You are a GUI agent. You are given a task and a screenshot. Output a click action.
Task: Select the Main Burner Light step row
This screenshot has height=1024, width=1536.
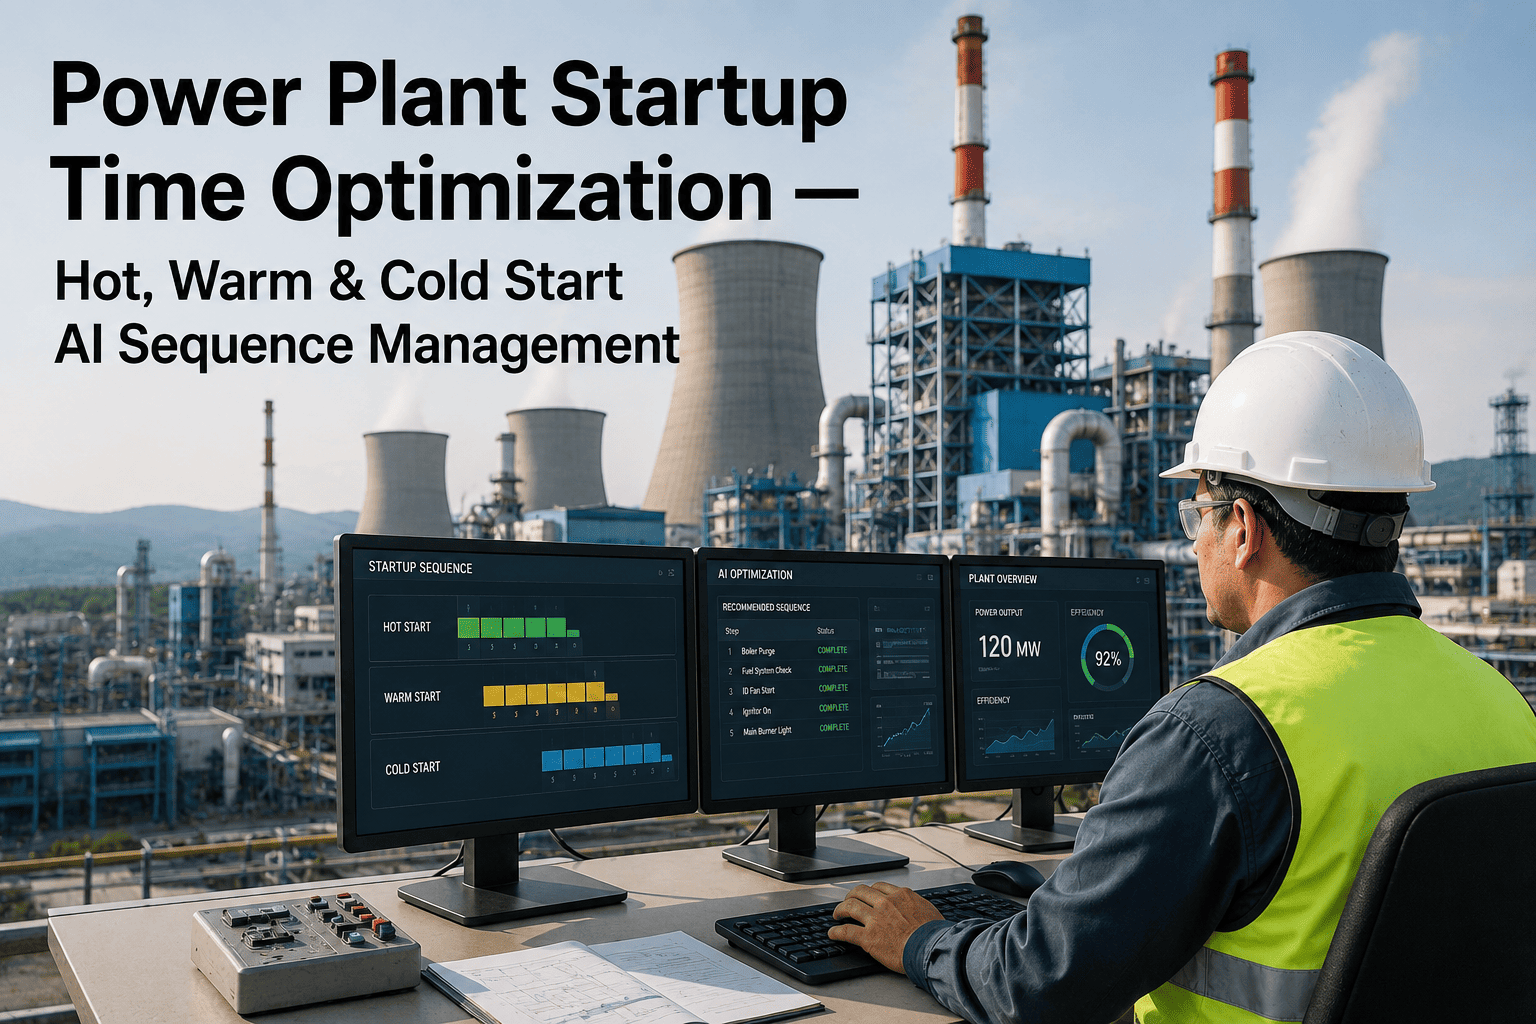point(790,730)
